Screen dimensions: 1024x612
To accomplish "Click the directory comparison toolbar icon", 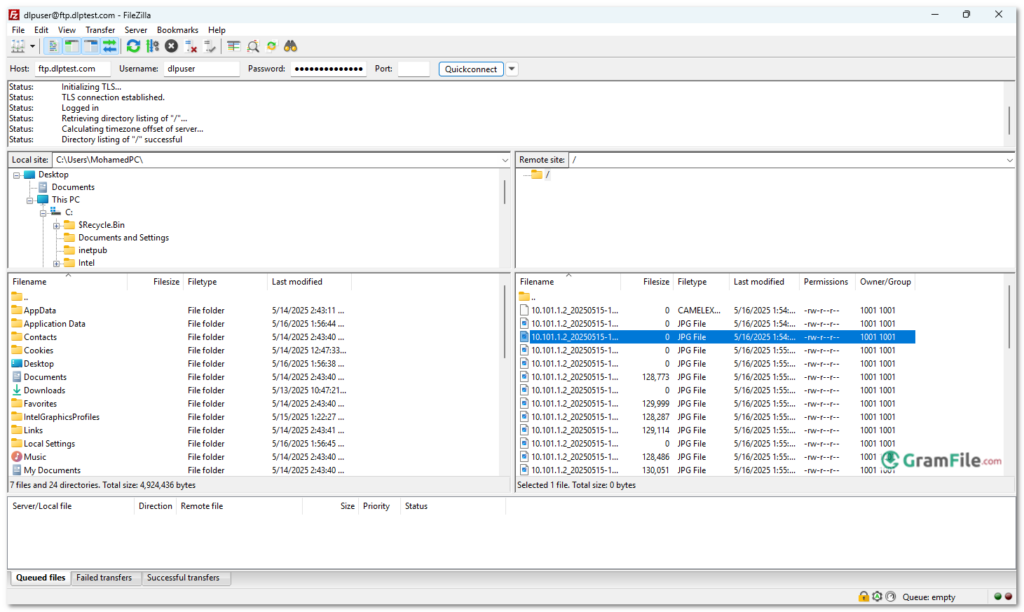I will [233, 46].
